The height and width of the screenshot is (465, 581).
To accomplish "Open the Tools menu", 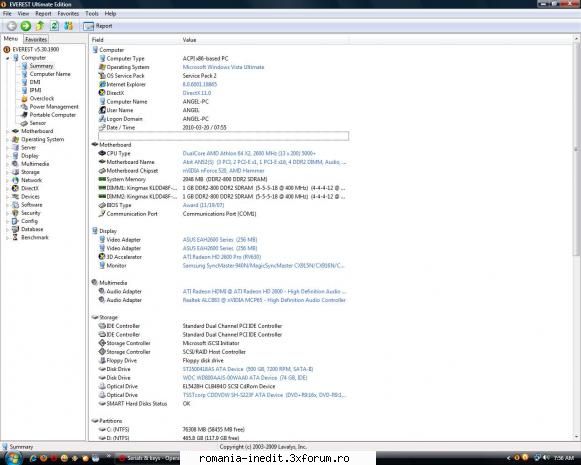I will coord(92,14).
